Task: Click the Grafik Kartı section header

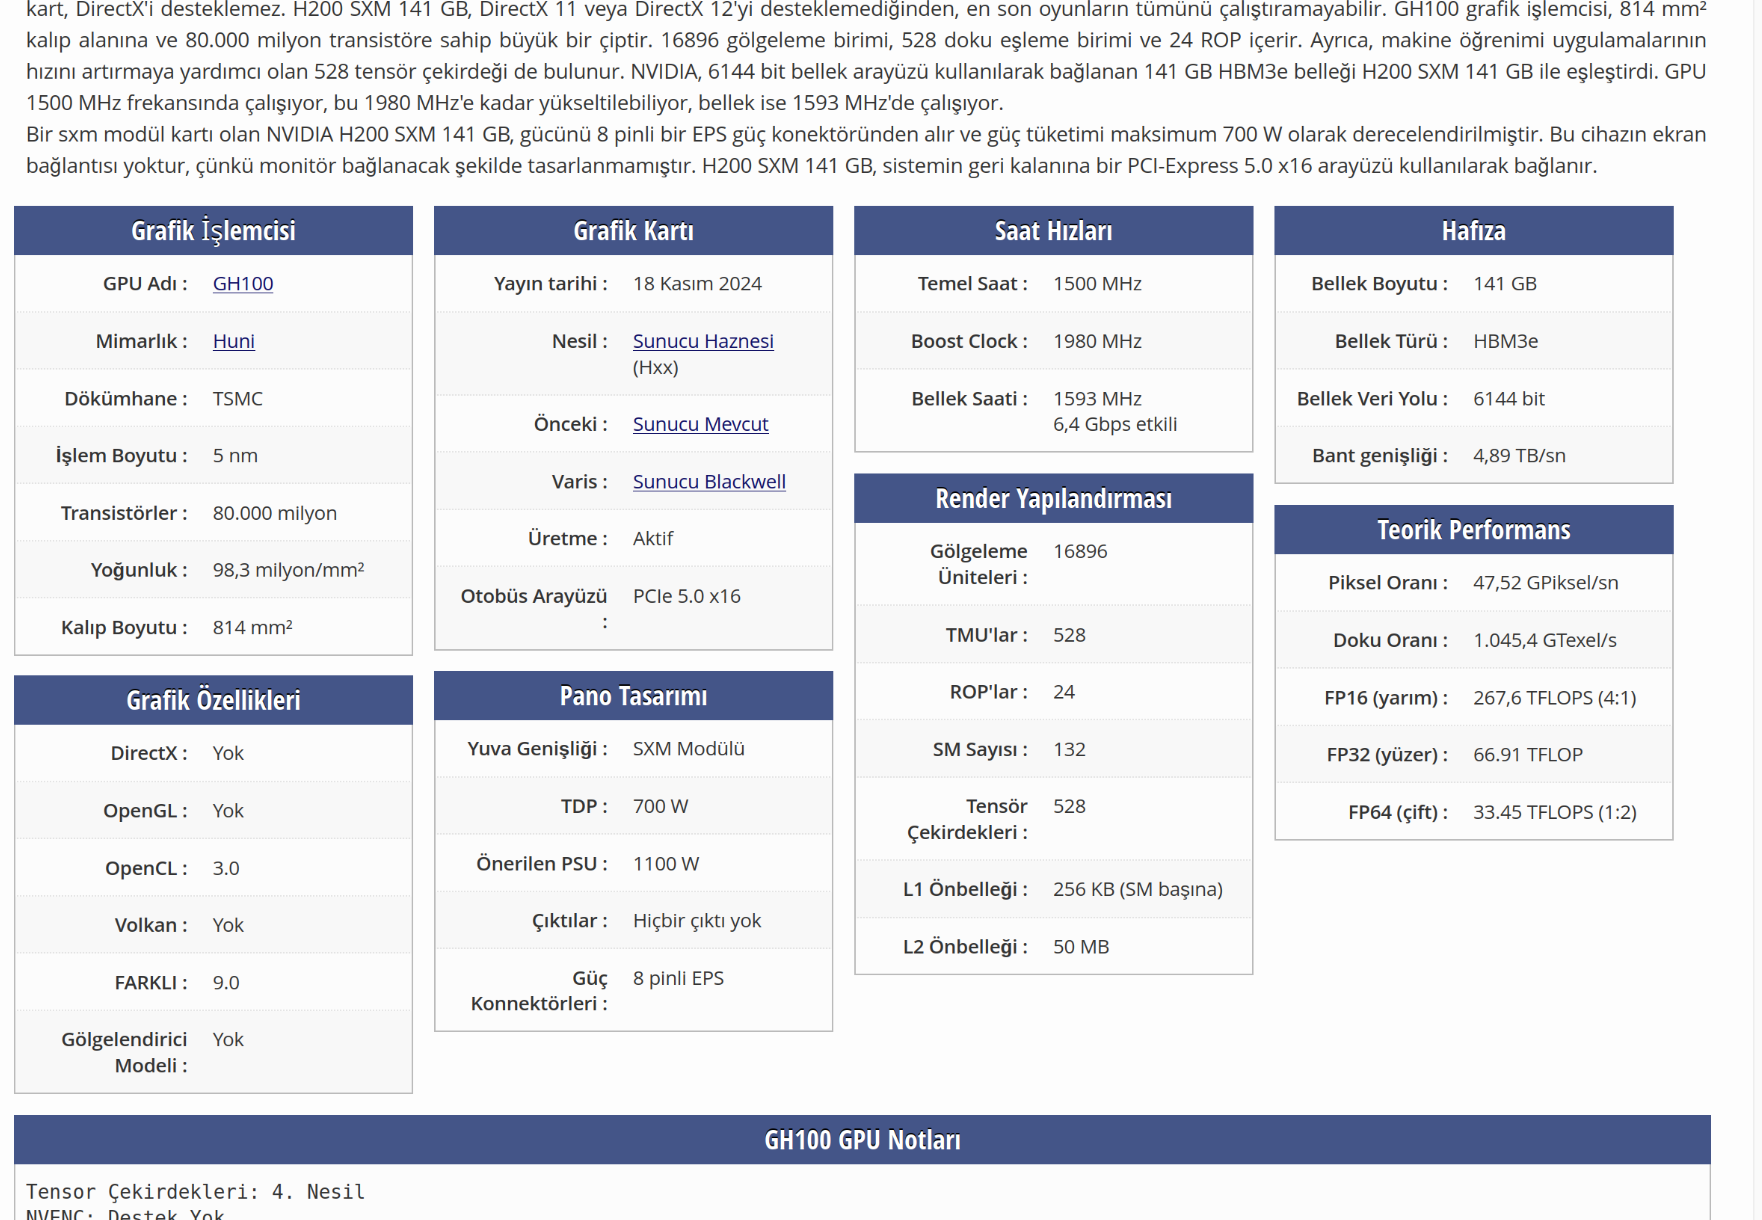Action: tap(633, 231)
